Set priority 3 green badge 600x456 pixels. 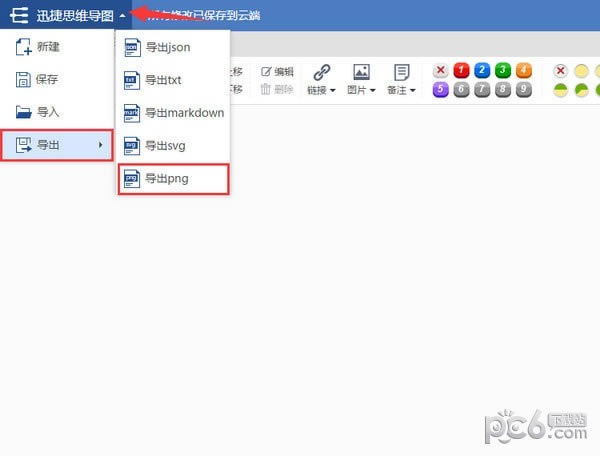pyautogui.click(x=502, y=70)
